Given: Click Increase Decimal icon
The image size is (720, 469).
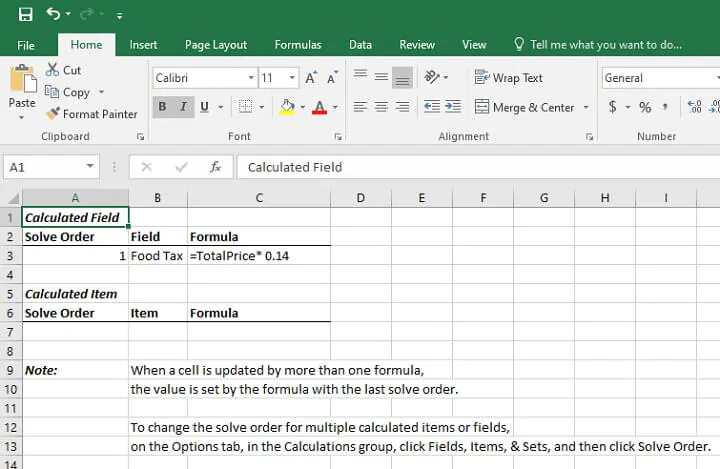Looking at the screenshot, I should coord(695,107).
